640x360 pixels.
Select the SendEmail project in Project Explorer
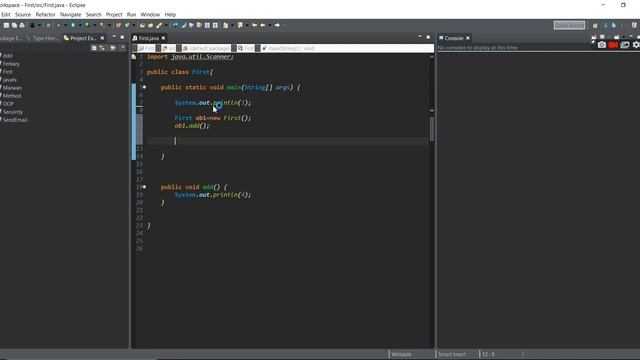tap(14, 120)
